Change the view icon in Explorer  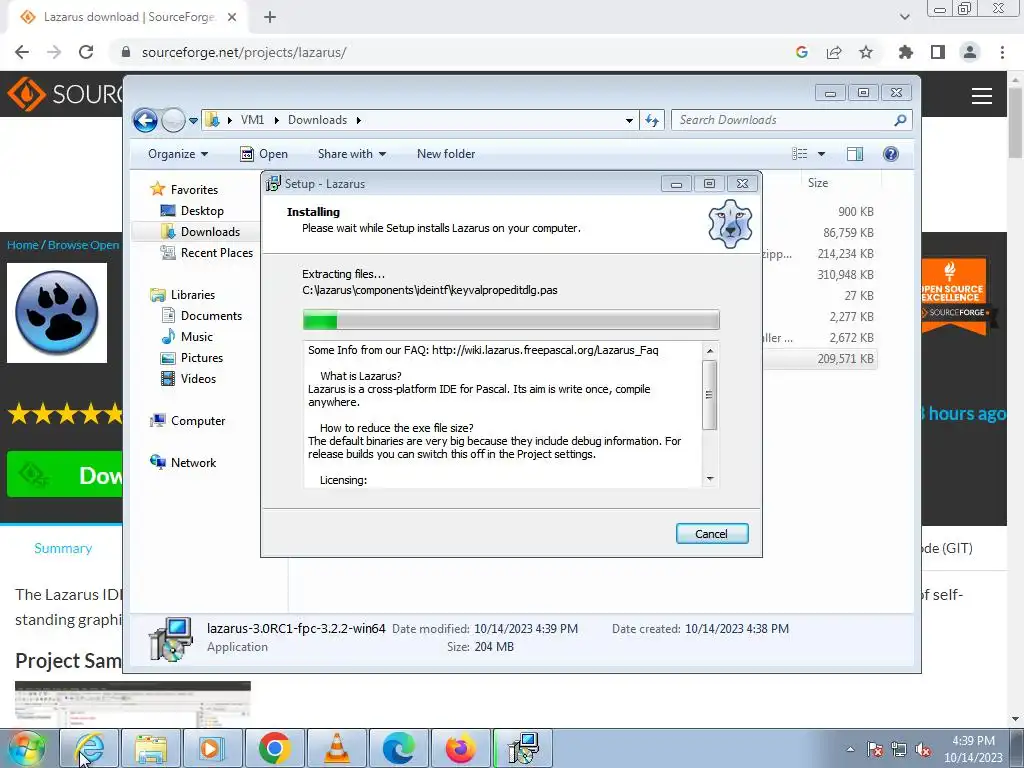[800, 154]
